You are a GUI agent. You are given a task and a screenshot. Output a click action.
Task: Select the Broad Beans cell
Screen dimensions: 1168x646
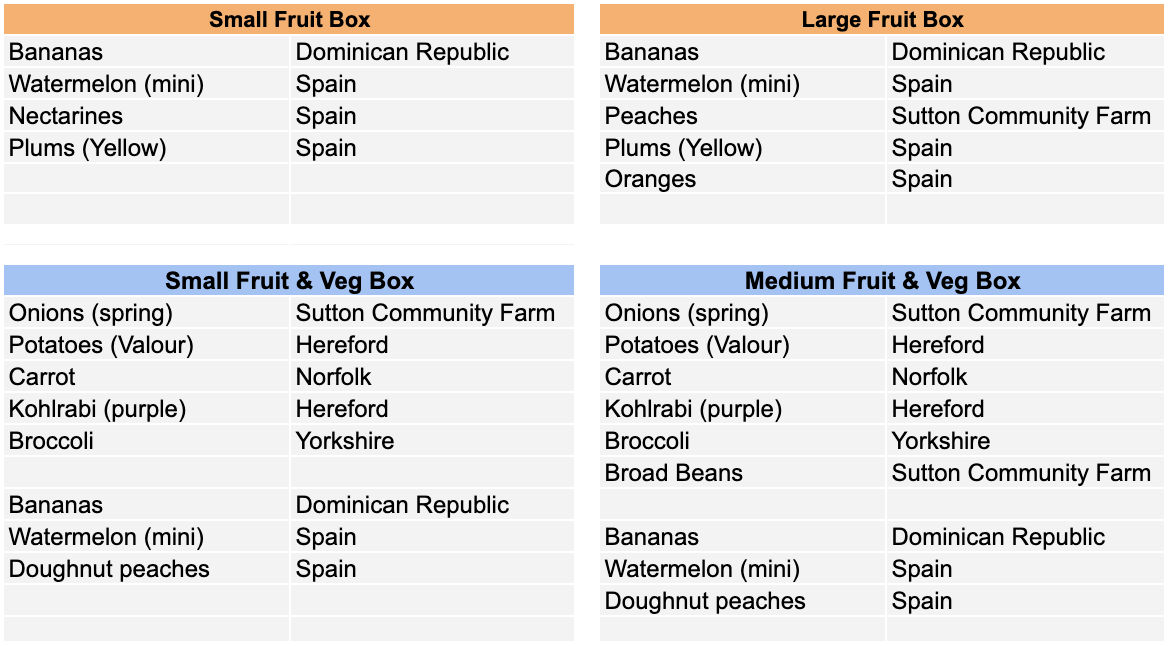point(743,472)
